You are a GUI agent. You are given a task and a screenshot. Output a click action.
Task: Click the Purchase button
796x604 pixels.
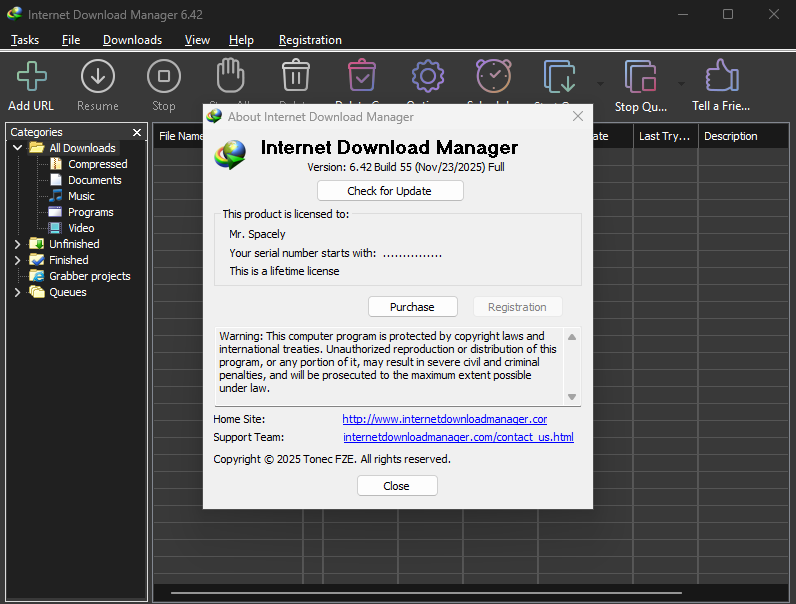coord(412,307)
